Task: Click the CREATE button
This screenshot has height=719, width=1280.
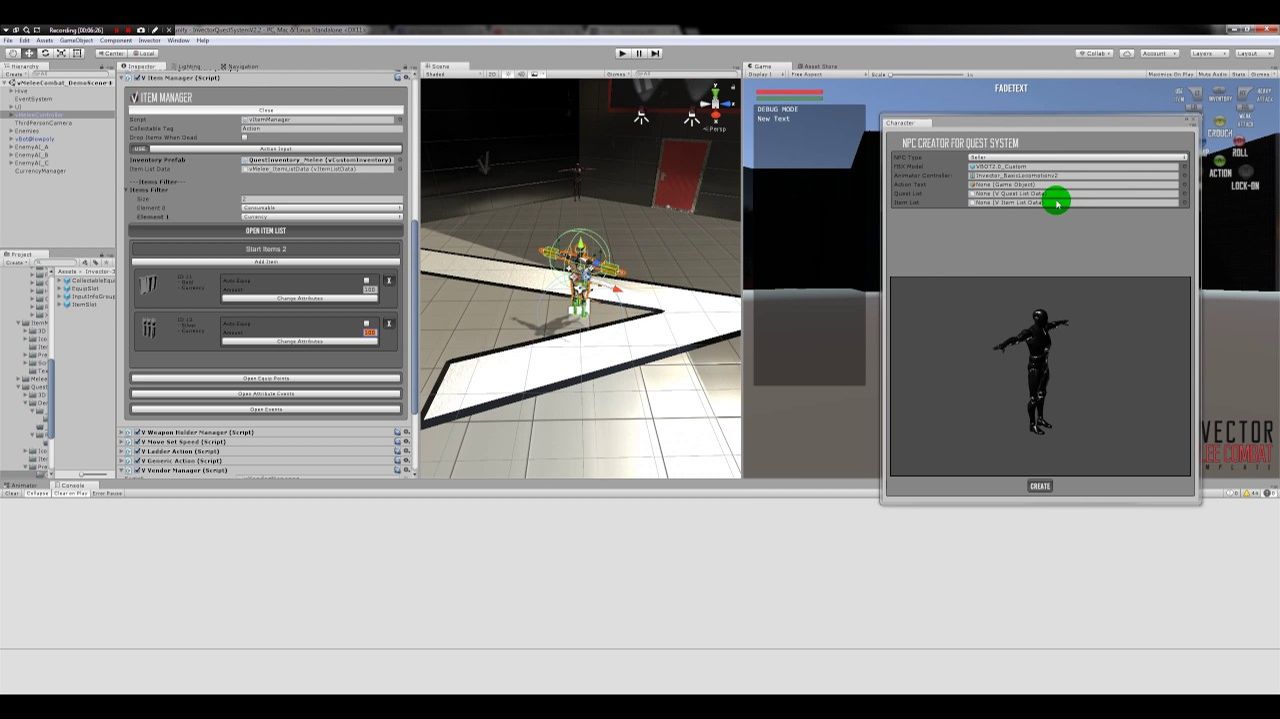Action: point(1040,486)
